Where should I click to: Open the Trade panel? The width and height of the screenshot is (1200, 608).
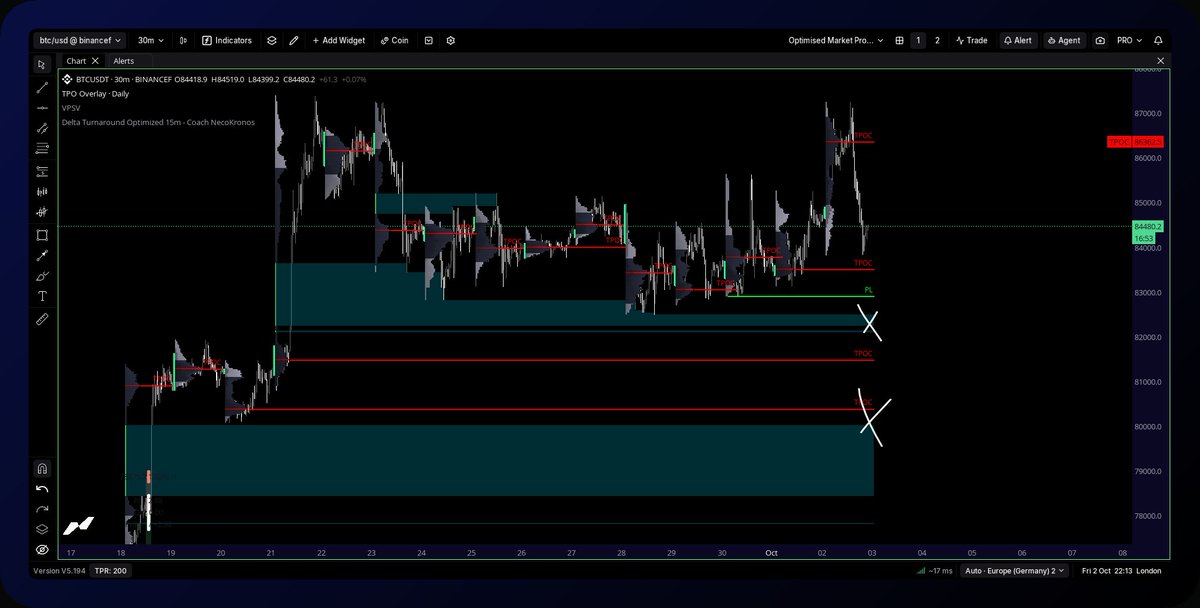point(972,41)
